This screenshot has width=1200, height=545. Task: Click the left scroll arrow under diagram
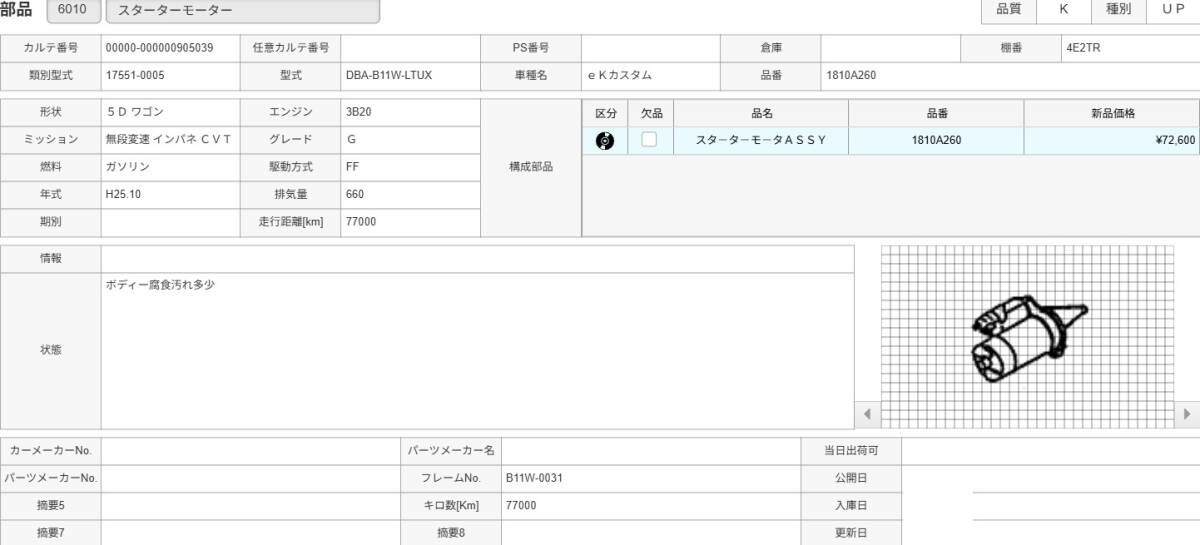(867, 413)
